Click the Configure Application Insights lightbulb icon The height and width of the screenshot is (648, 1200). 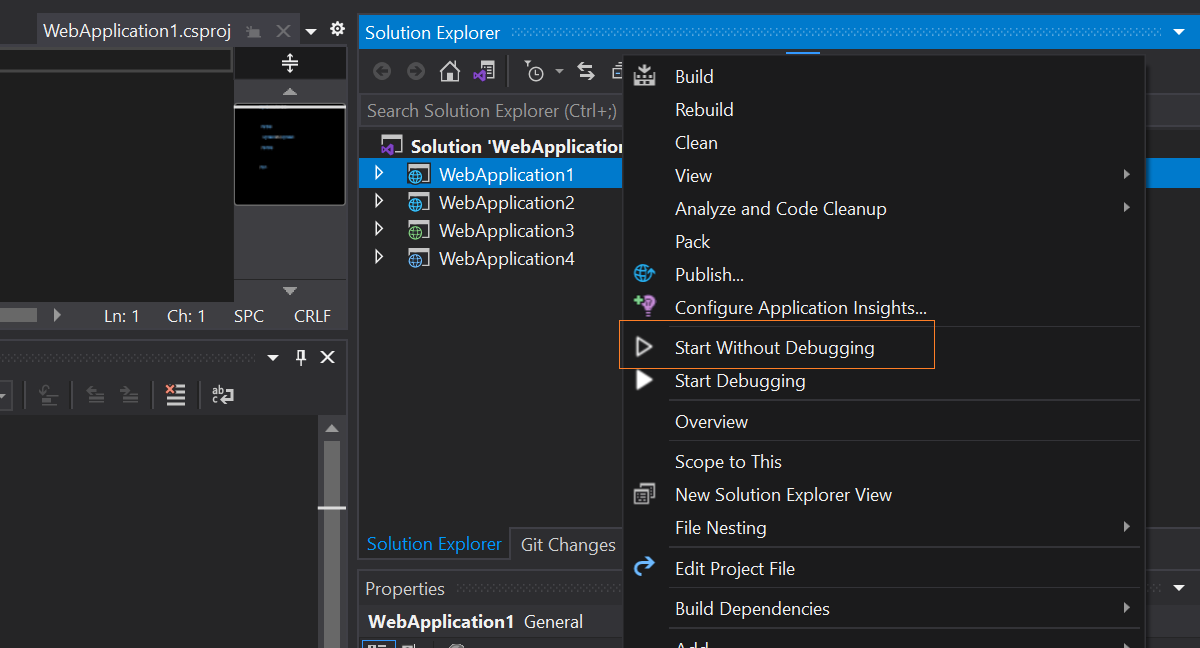[645, 307]
